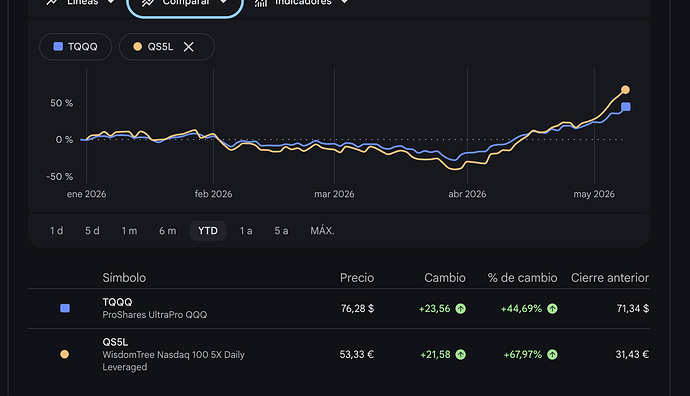Click the feb 2026 axis label
690x396 pixels.
213,194
